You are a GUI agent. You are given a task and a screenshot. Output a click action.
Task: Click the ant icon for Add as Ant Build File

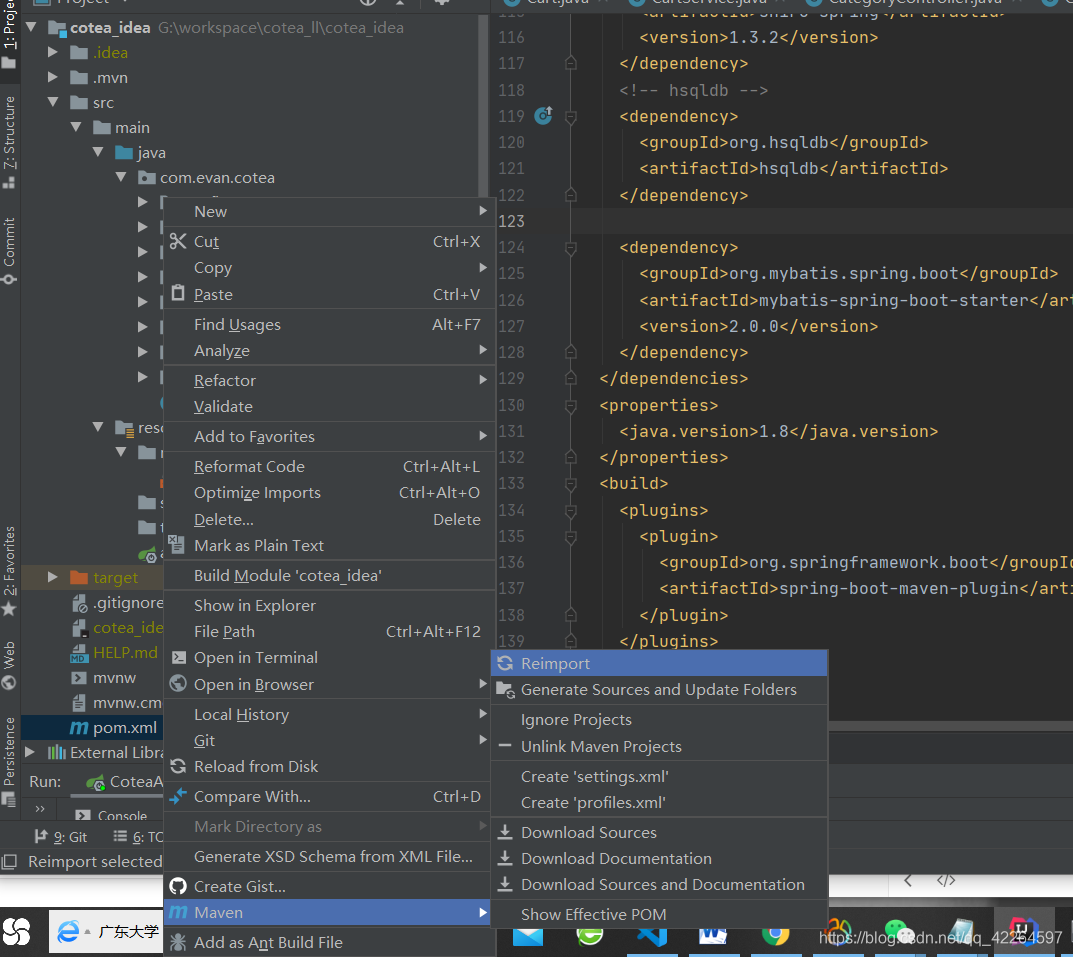(178, 942)
